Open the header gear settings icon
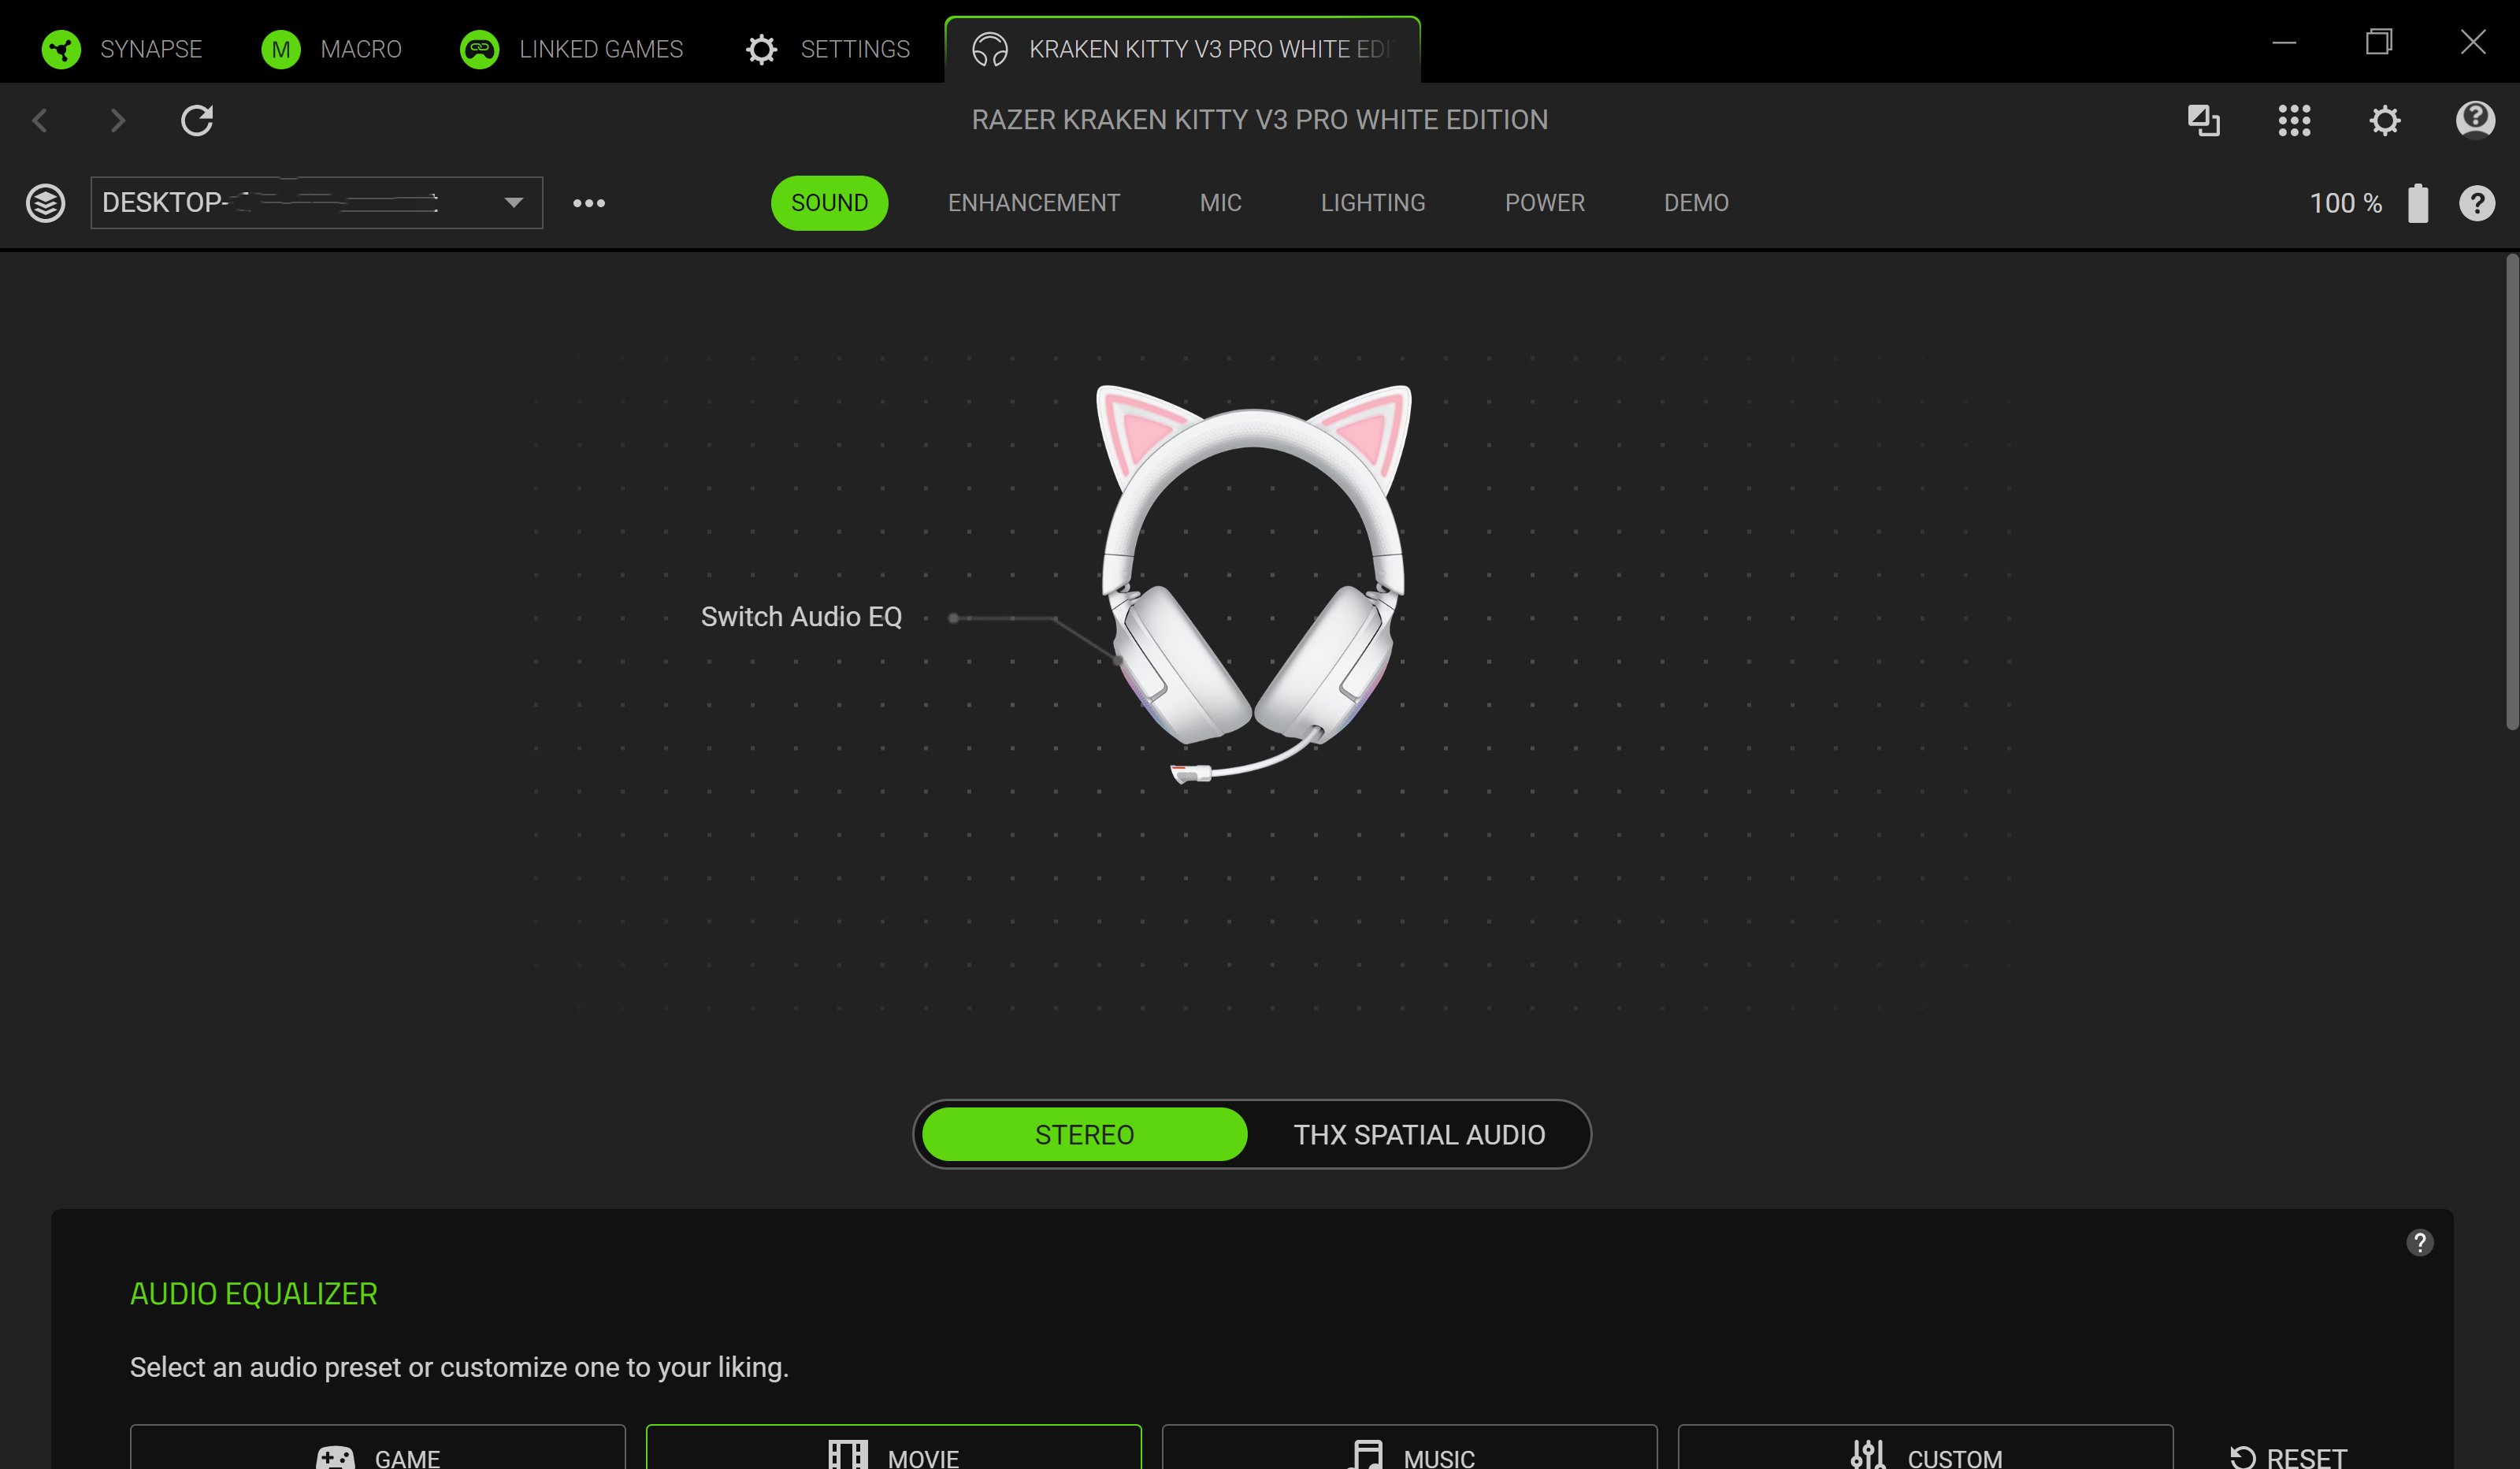Screen dimensions: 2520x1469 coord(2385,120)
